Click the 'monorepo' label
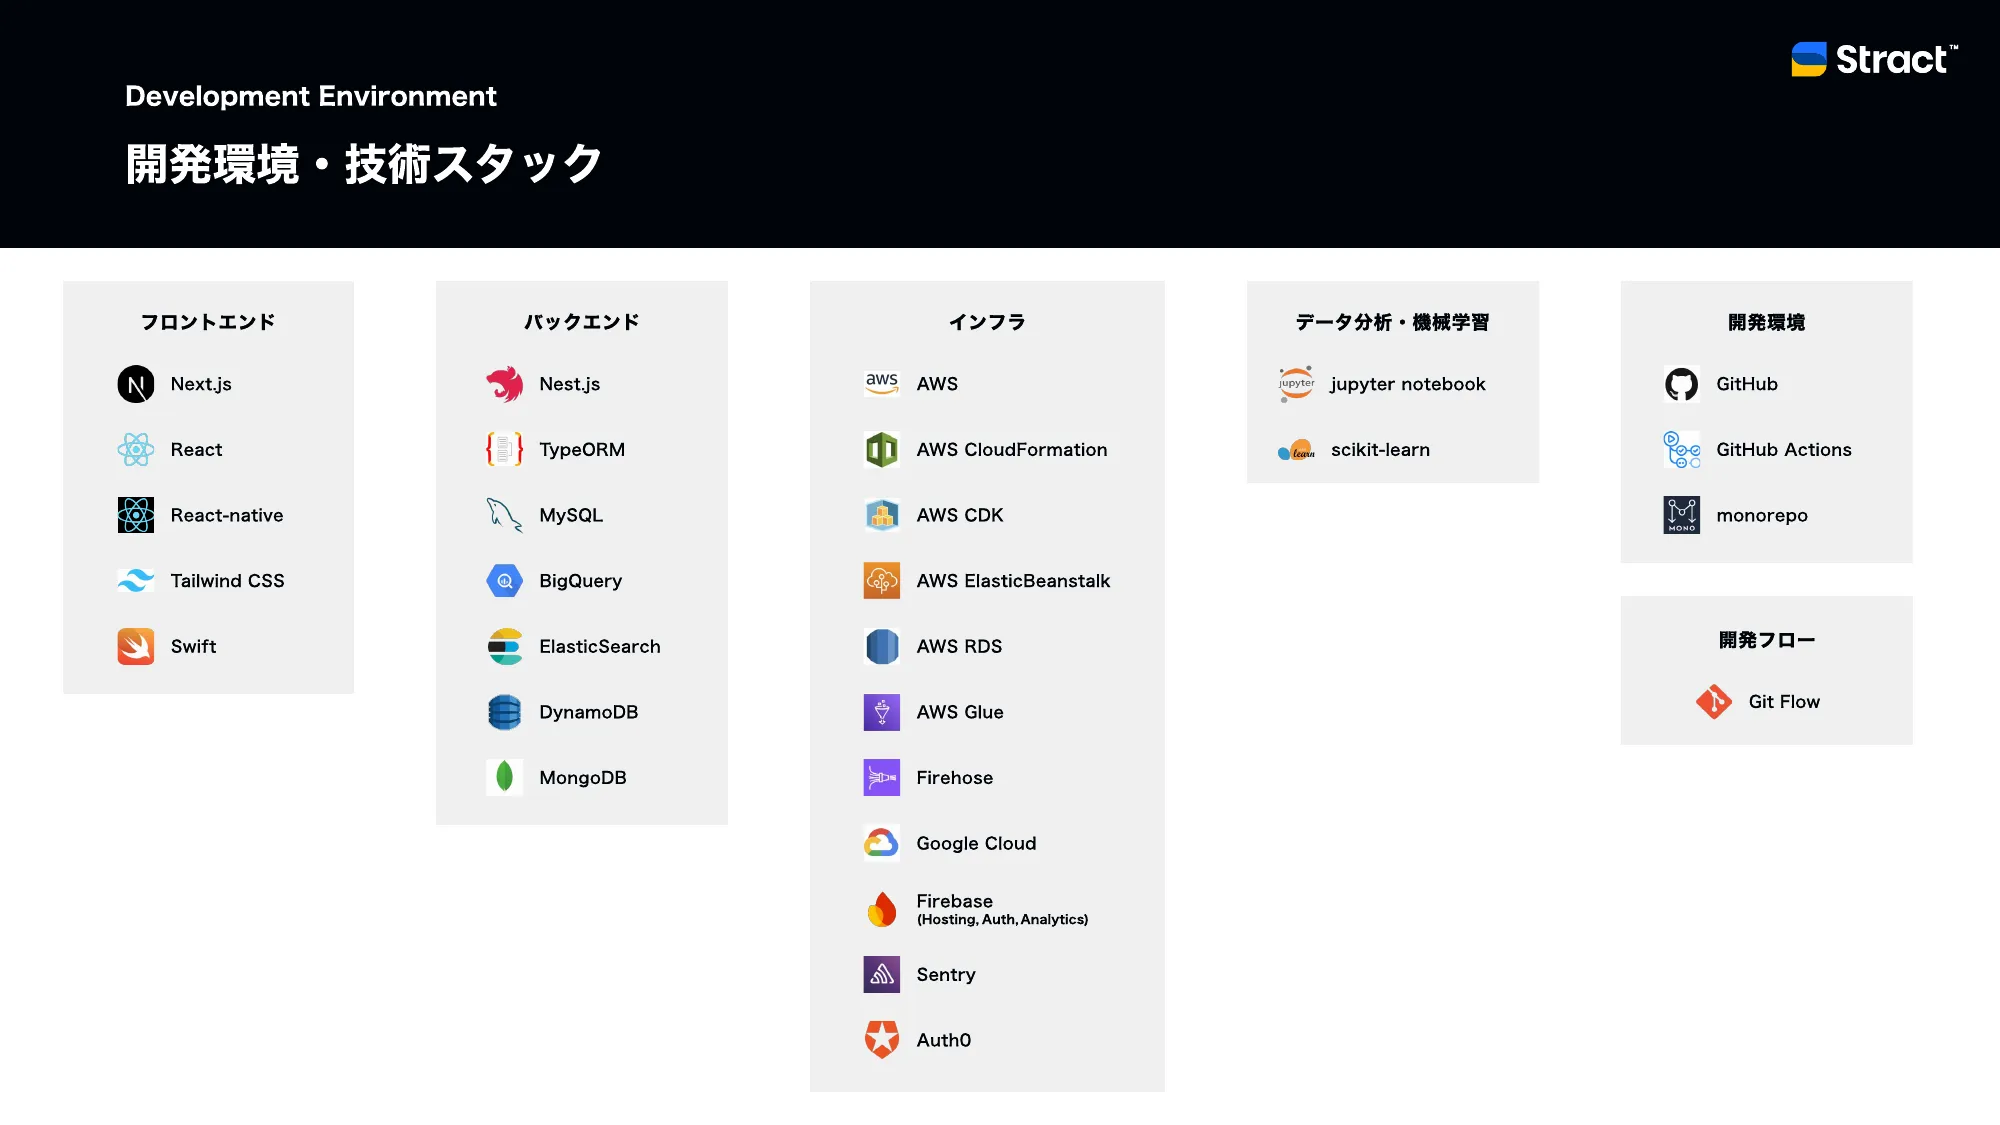The width and height of the screenshot is (2000, 1125). click(1762, 516)
